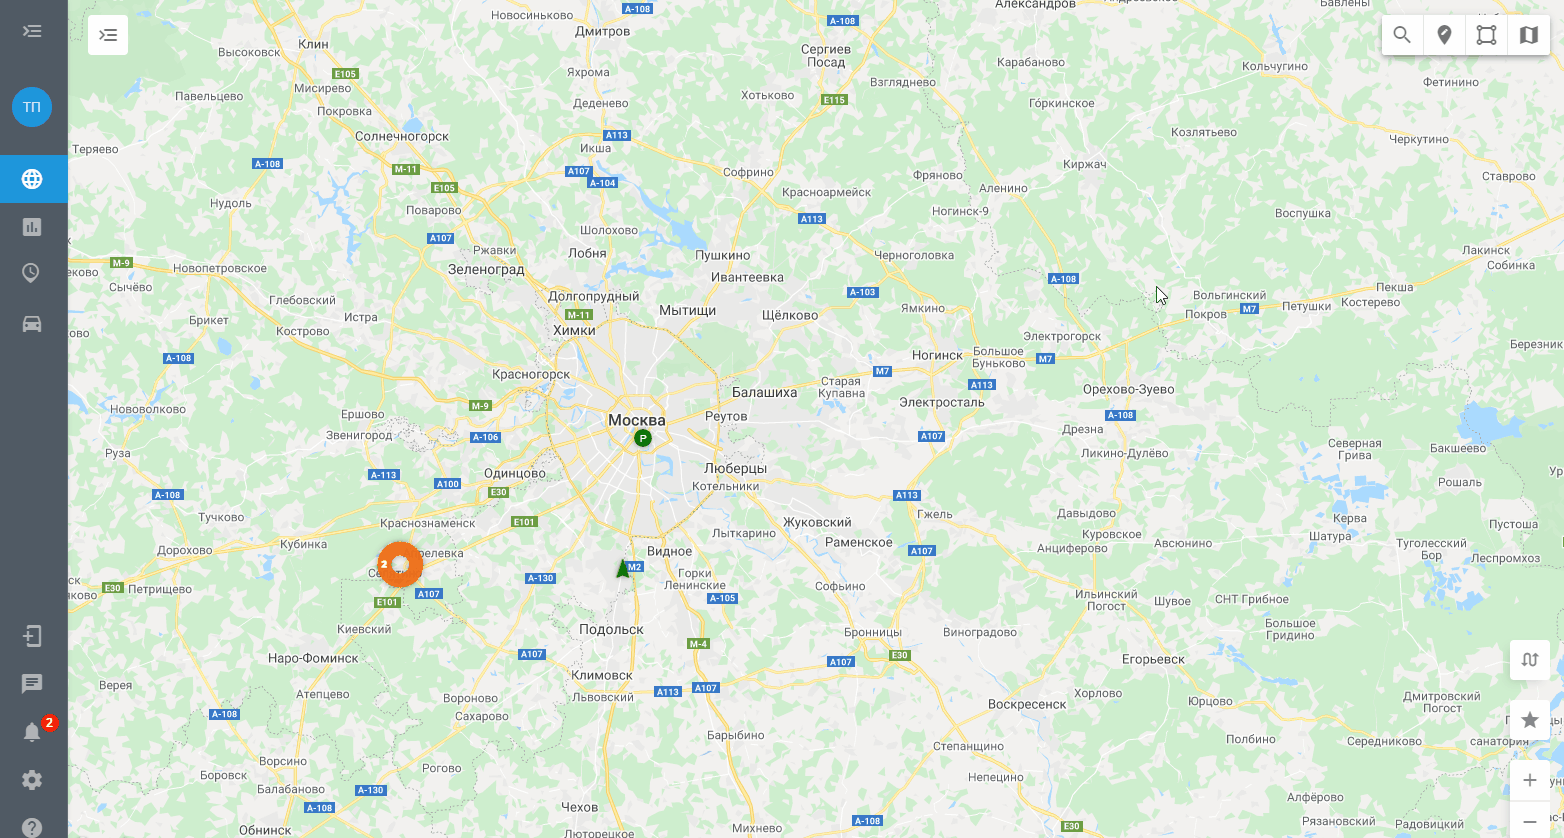Toggle the route tracking button
Screen dimensions: 1564x838
(1530, 660)
